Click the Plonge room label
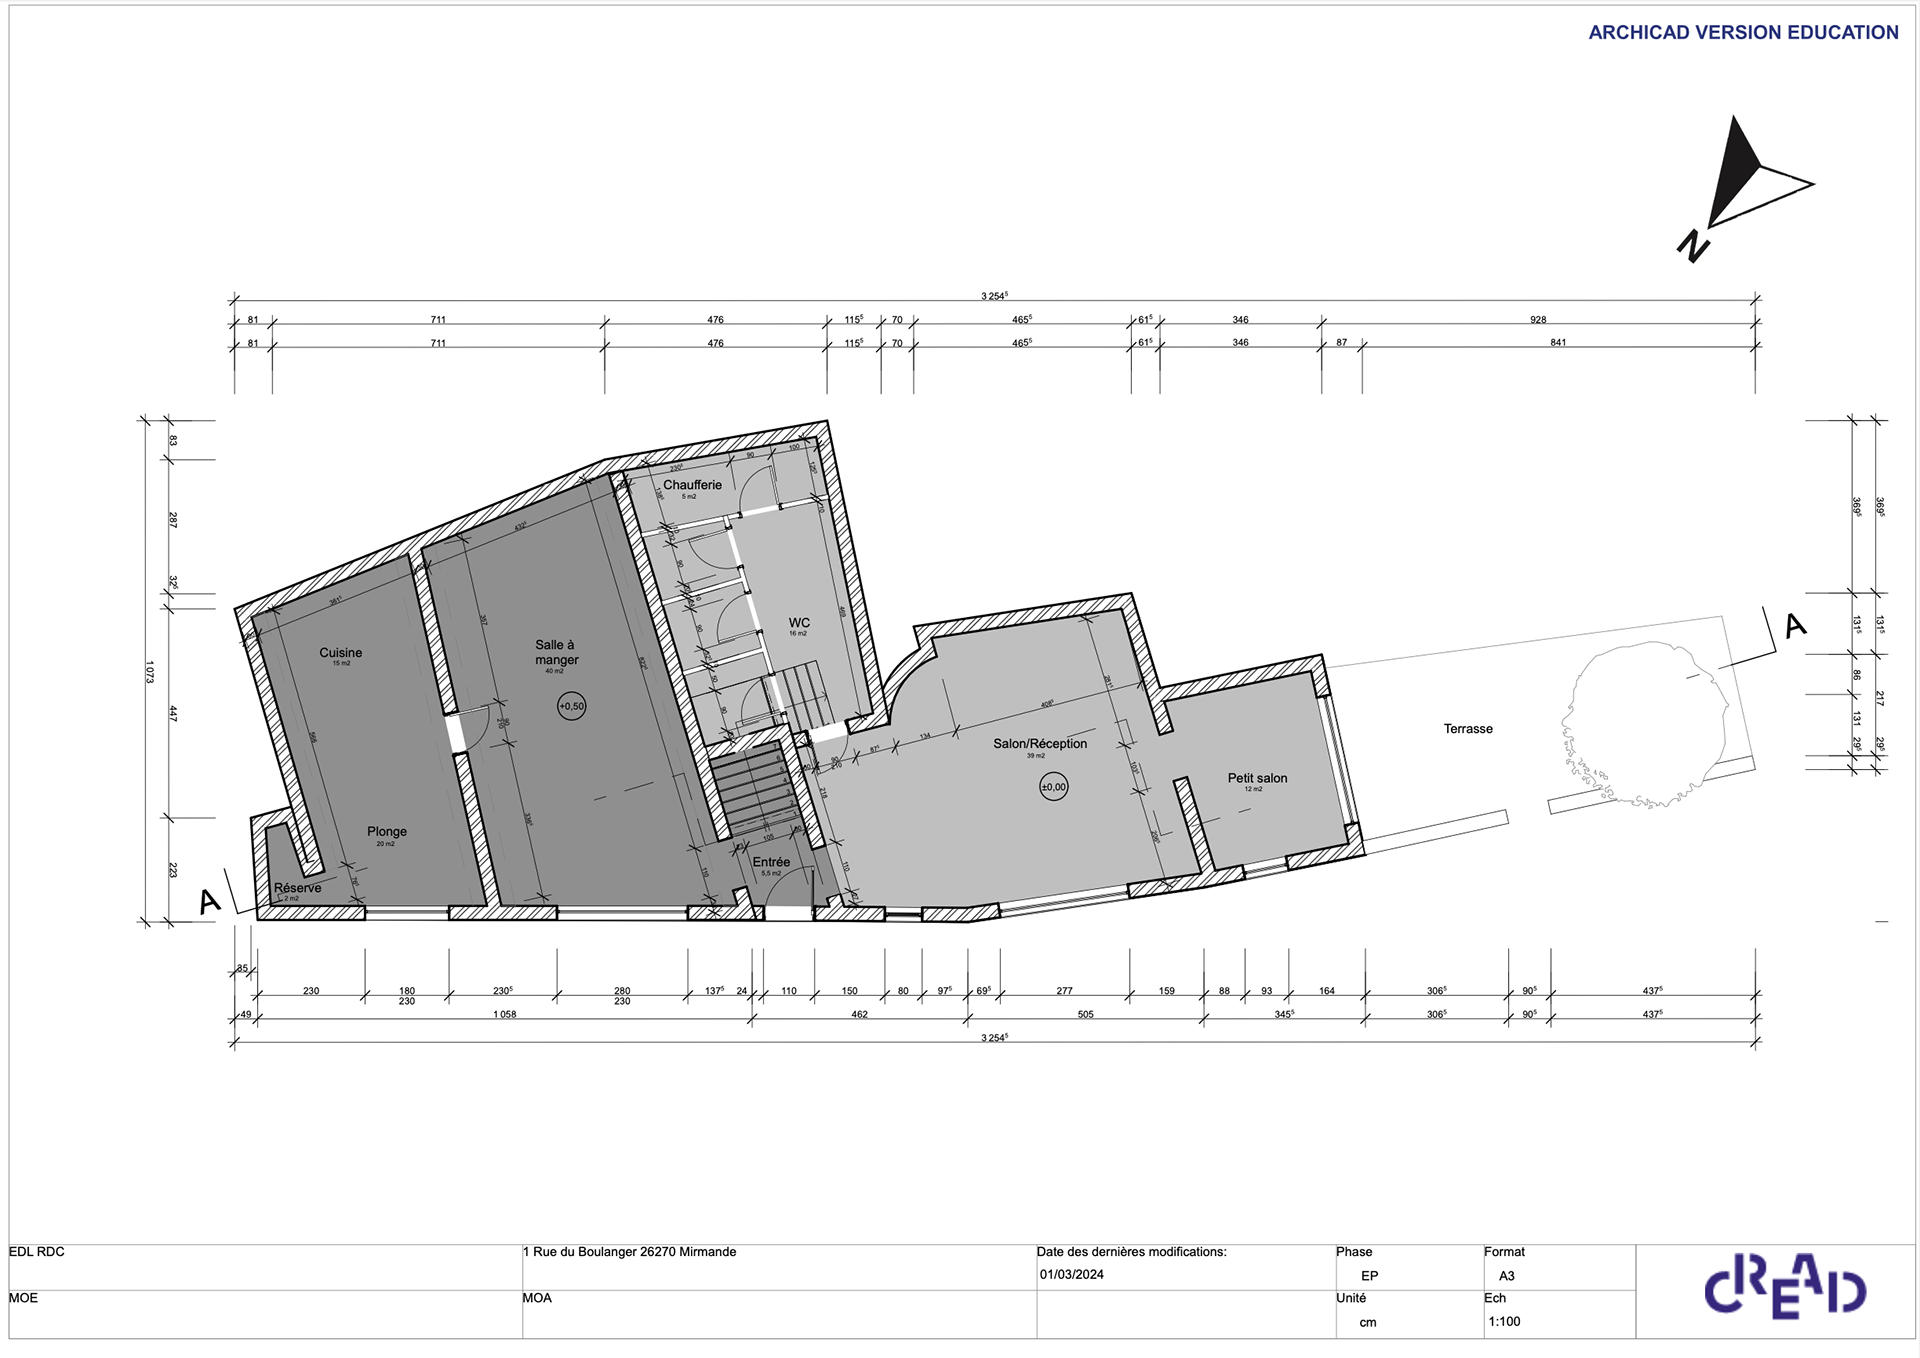Screen dimensions: 1920x1358 tap(387, 832)
